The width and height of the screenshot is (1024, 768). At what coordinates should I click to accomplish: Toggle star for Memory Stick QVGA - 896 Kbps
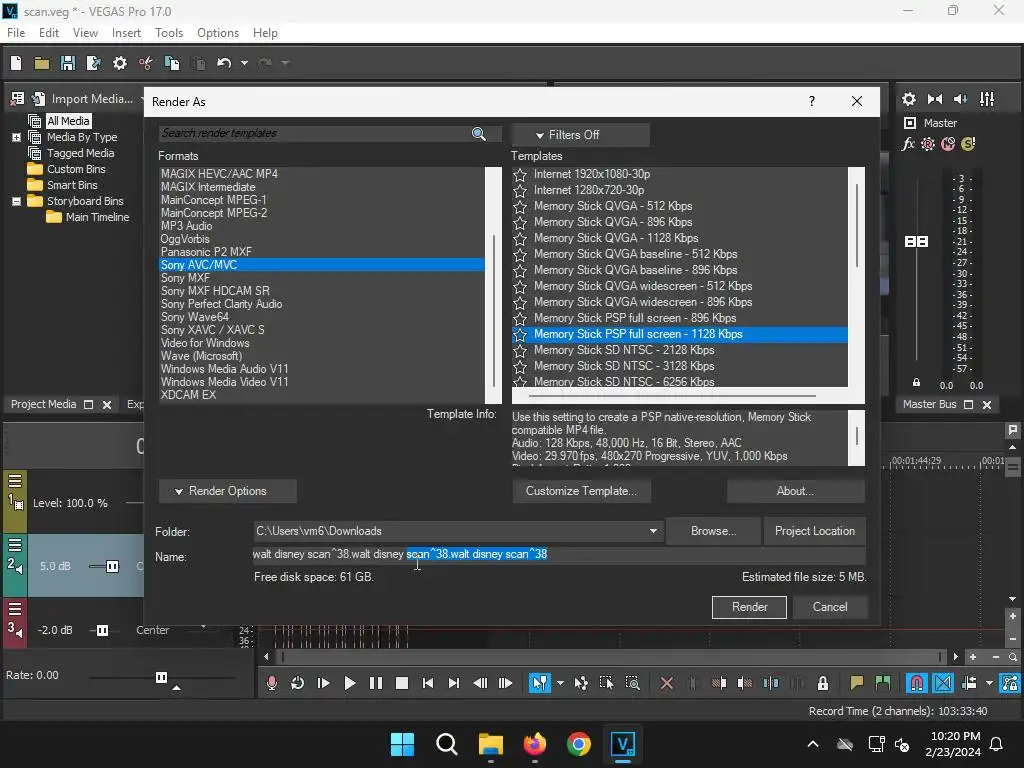click(x=520, y=223)
